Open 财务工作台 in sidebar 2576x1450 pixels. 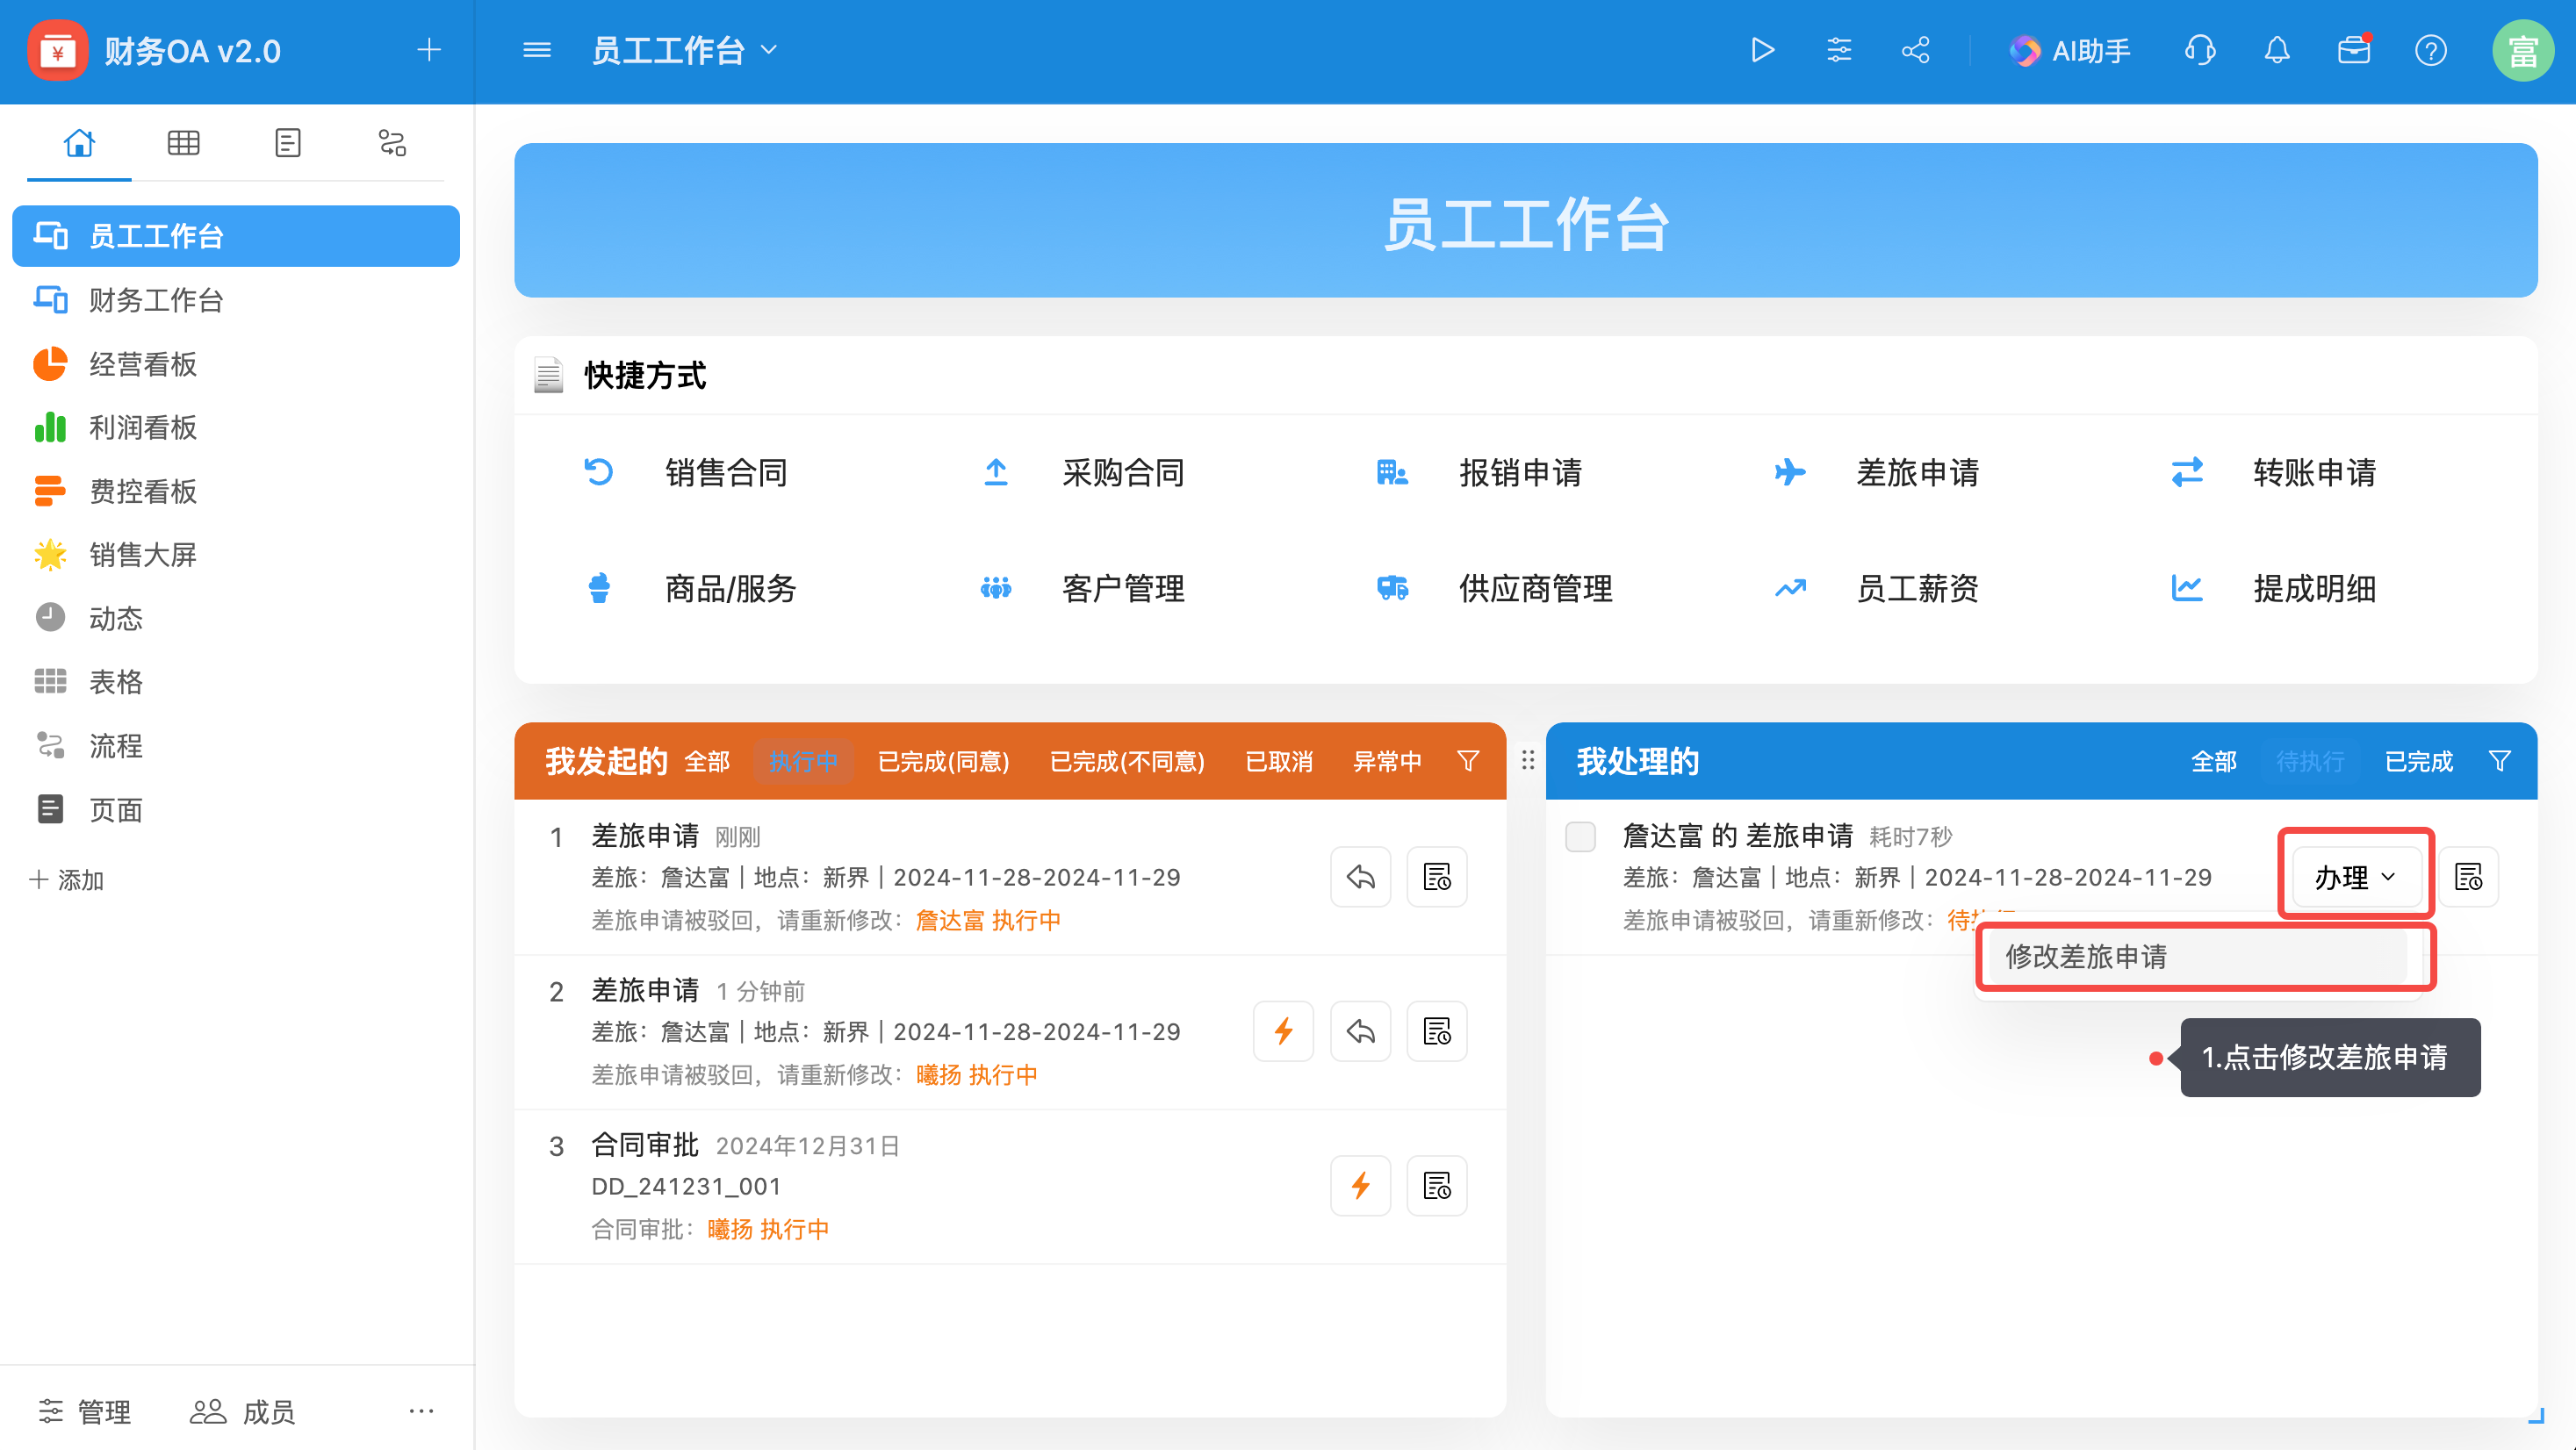(236, 300)
